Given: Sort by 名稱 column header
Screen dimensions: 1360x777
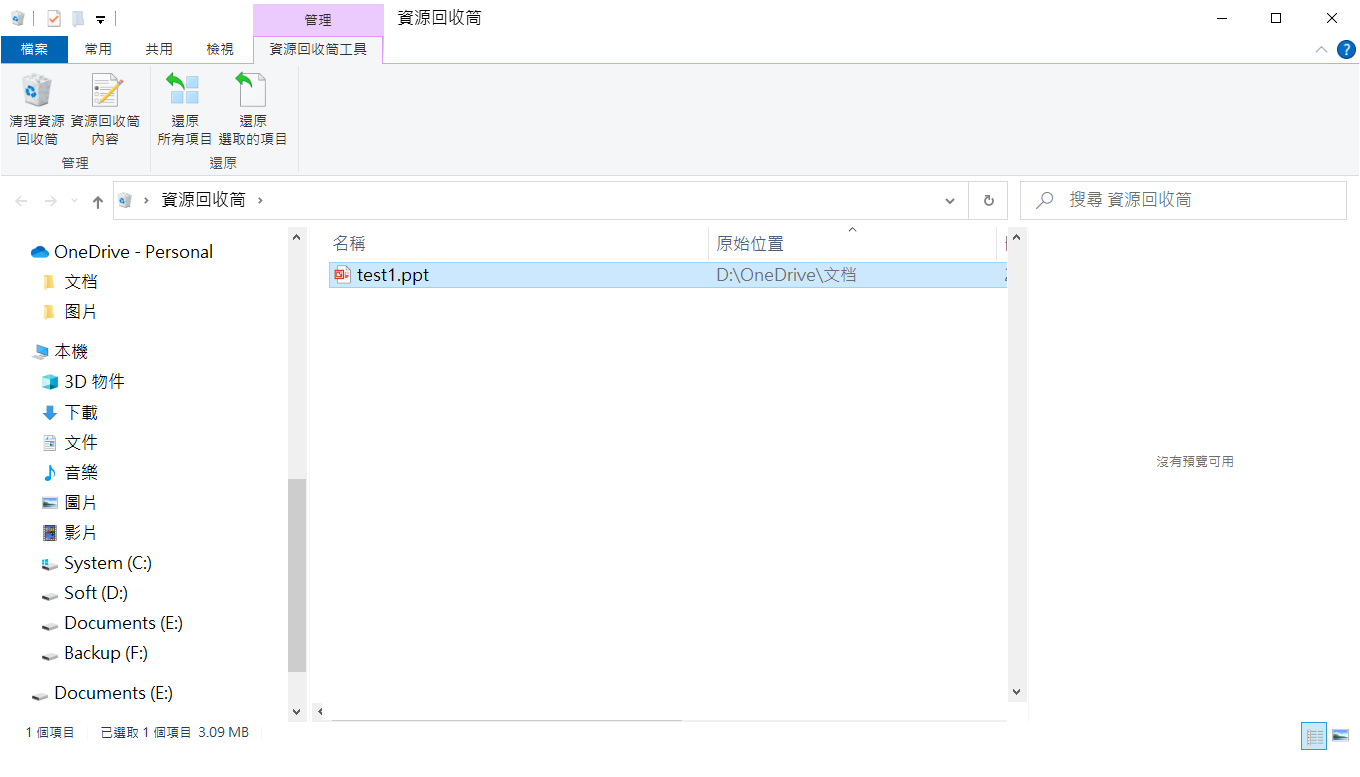Looking at the screenshot, I should [x=349, y=243].
